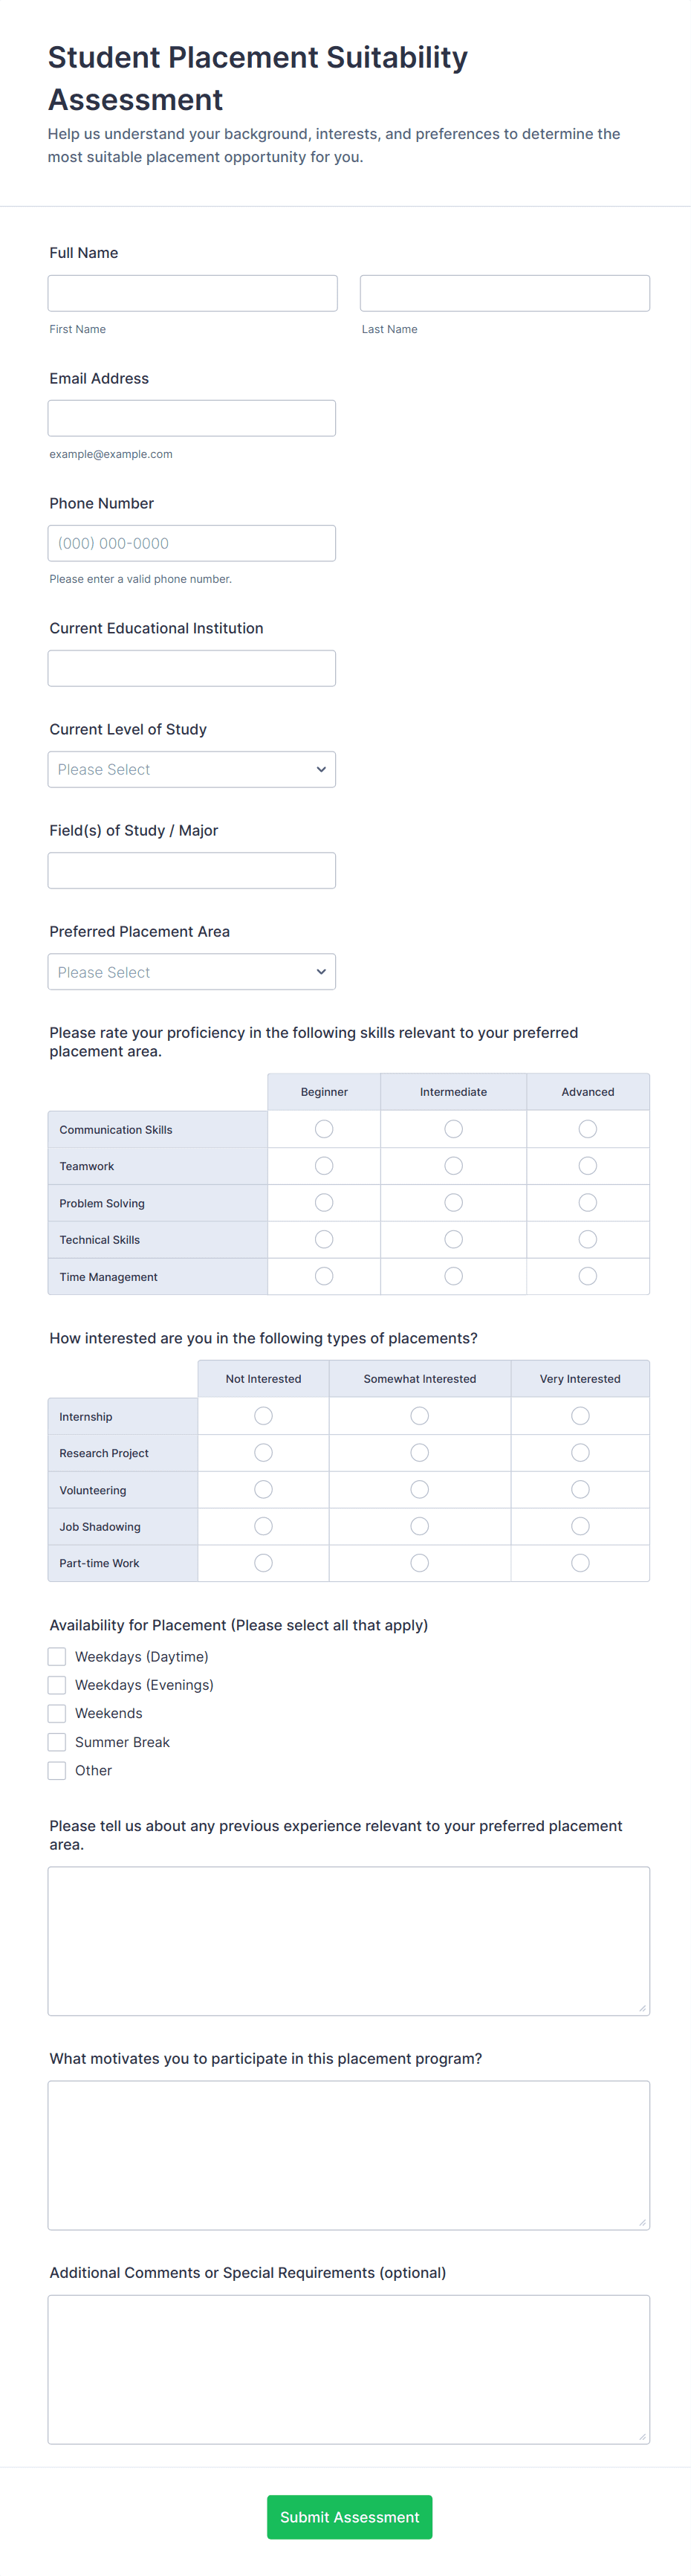Click the First Name input field
This screenshot has height=2576, width=691.
192,293
